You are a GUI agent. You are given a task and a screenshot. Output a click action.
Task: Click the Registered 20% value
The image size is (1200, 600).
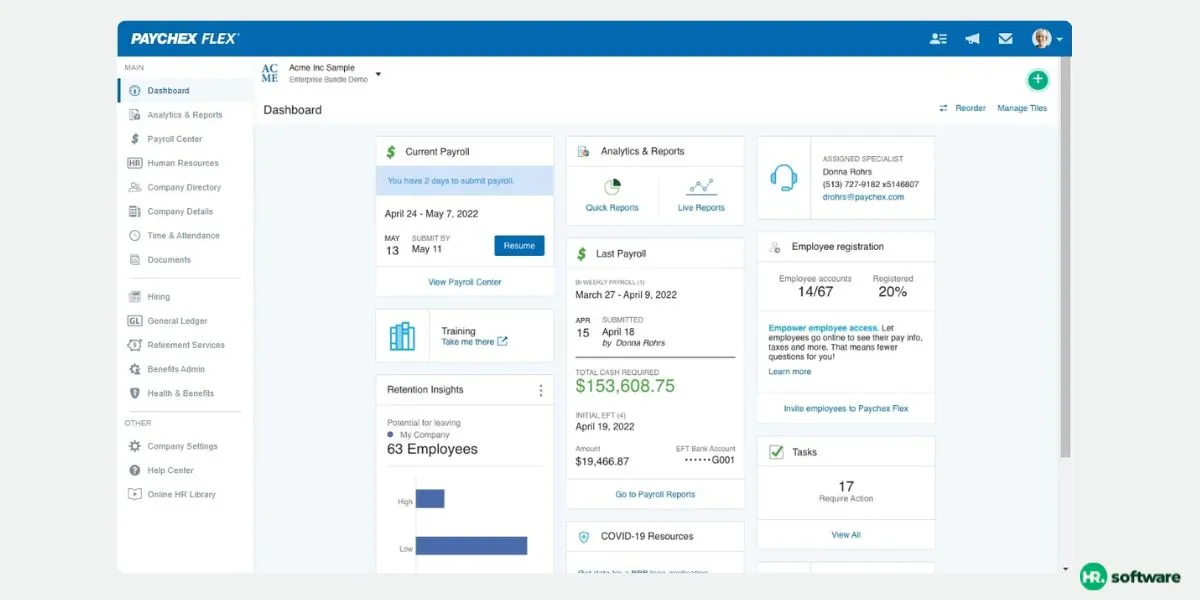(892, 292)
